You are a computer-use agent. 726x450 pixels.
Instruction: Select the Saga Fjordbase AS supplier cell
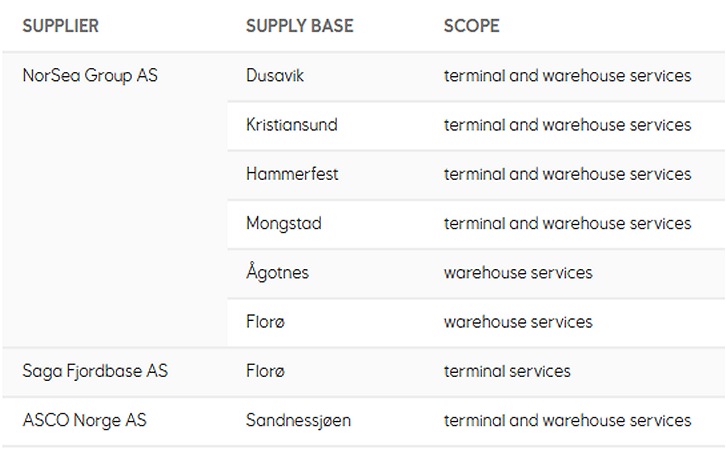click(x=95, y=371)
